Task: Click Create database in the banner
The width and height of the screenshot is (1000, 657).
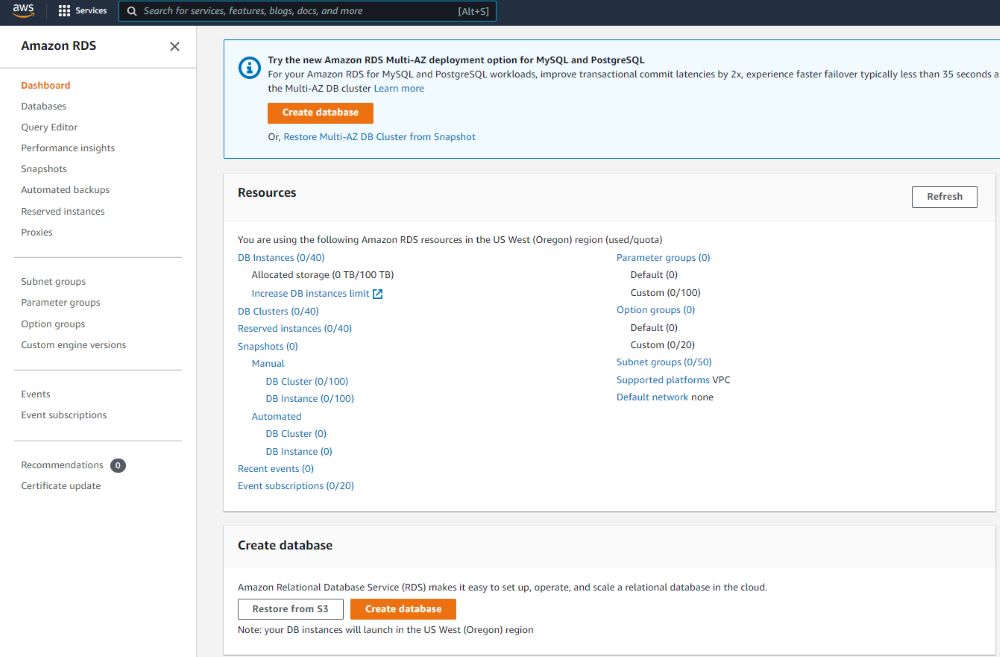Action: tap(320, 113)
